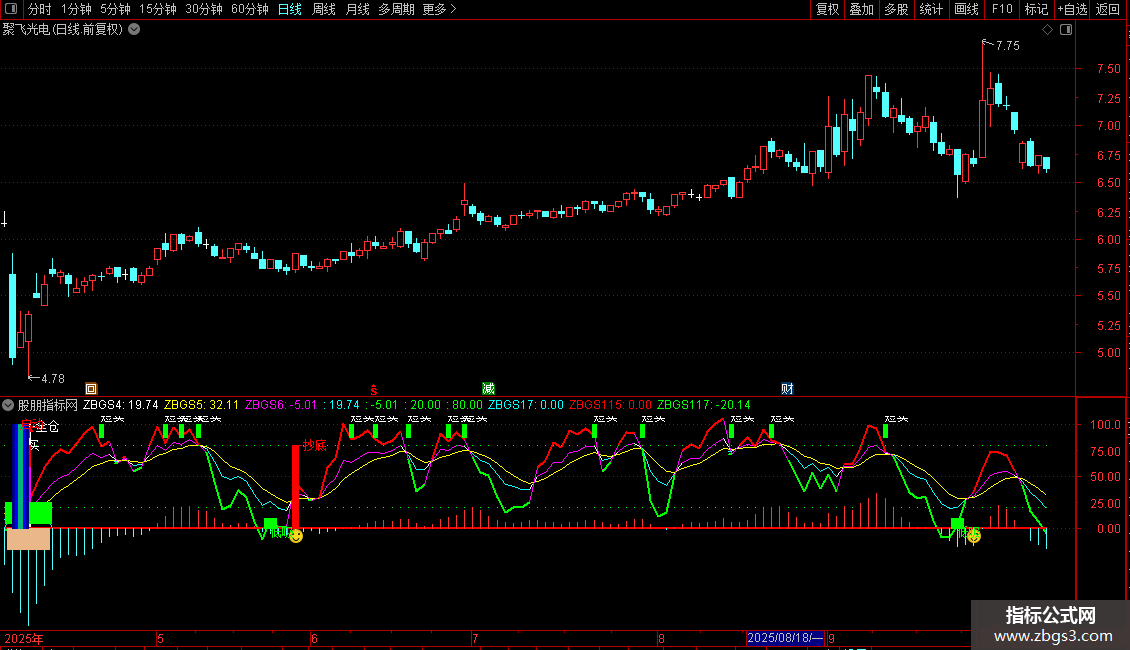The width and height of the screenshot is (1130, 650).
Task: Toggle the panel layout icon beside the diamond
Action: 1065,30
